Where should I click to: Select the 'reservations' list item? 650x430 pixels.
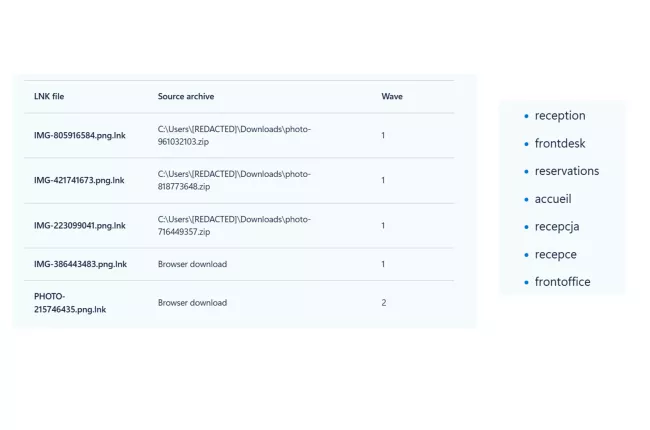pyautogui.click(x=567, y=171)
